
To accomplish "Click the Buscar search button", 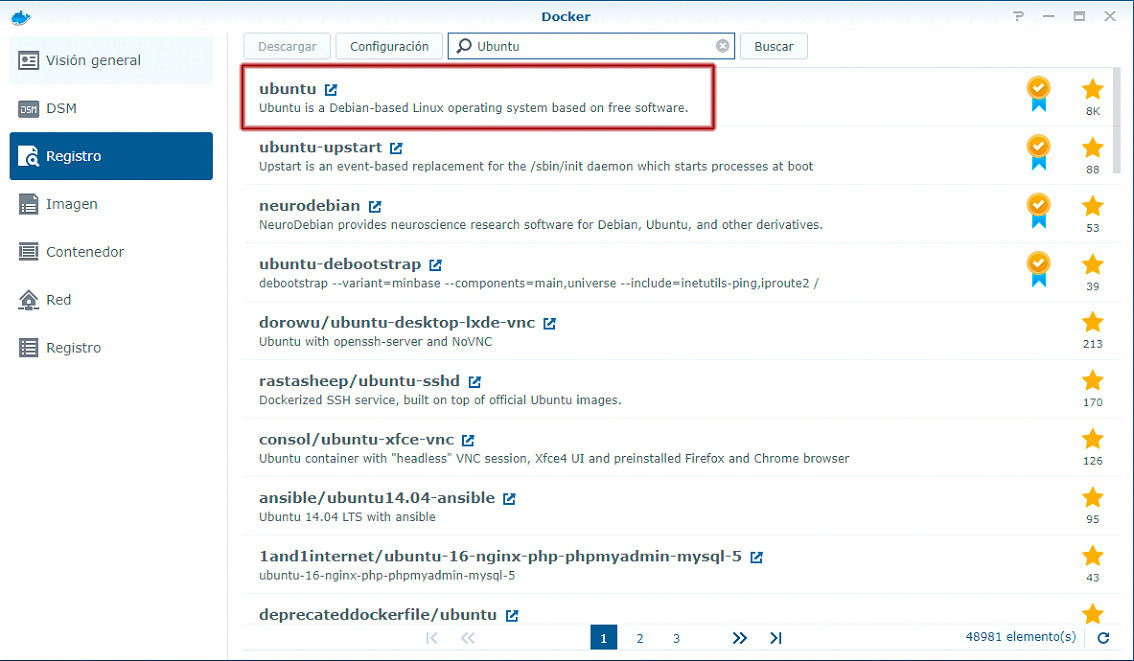I will tap(774, 46).
